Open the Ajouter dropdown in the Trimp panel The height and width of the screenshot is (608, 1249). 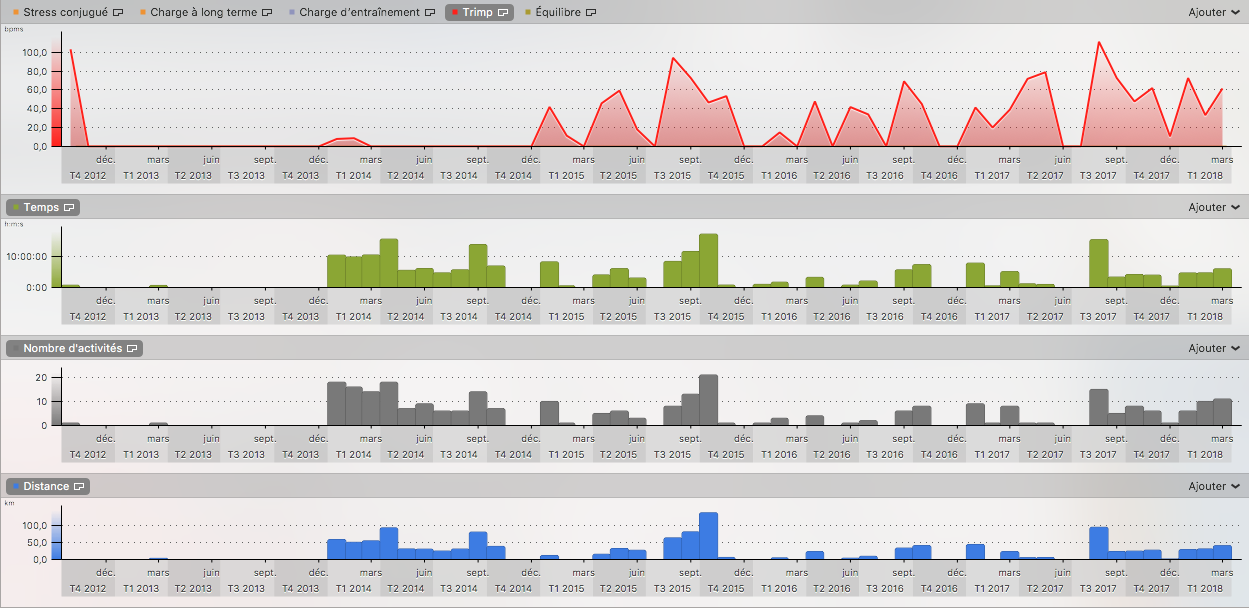tap(1213, 13)
